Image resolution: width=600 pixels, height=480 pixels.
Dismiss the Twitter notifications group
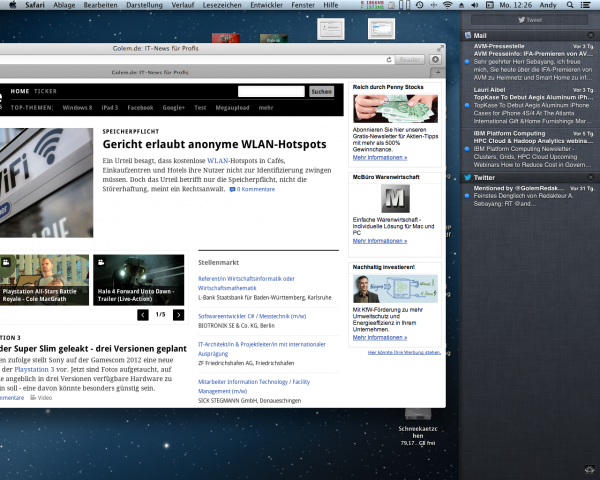[590, 178]
